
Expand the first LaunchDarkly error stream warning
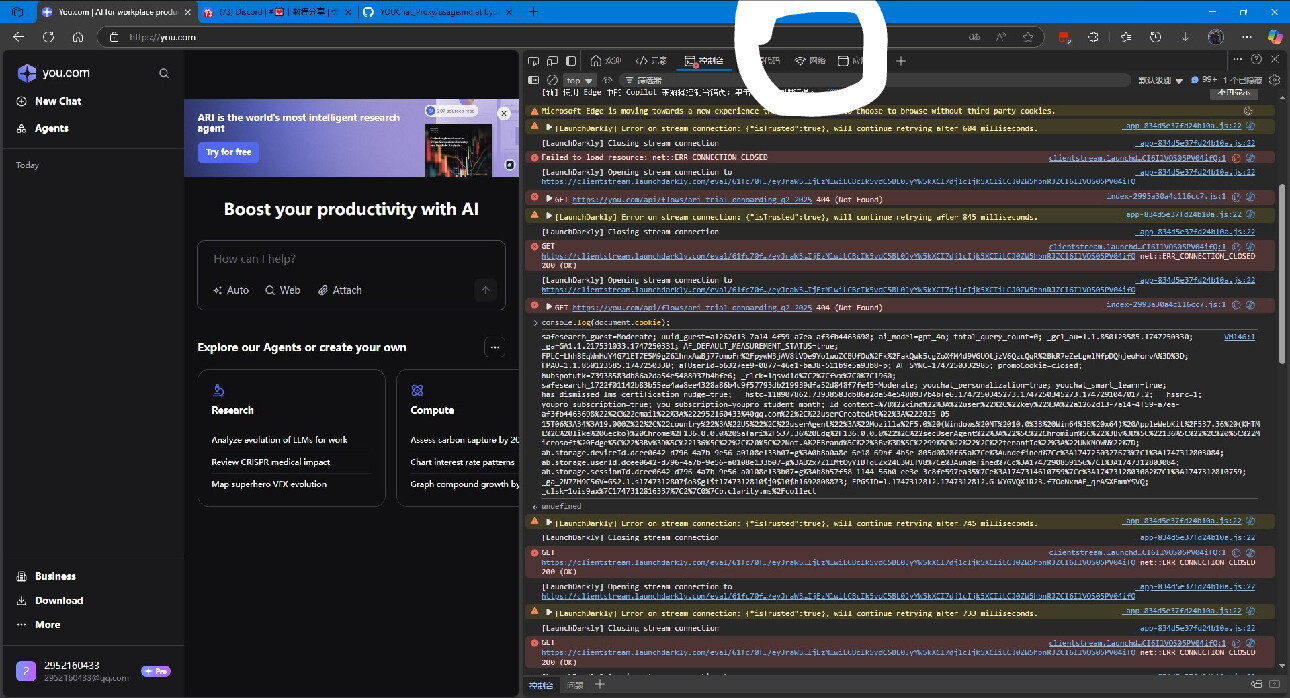point(549,128)
